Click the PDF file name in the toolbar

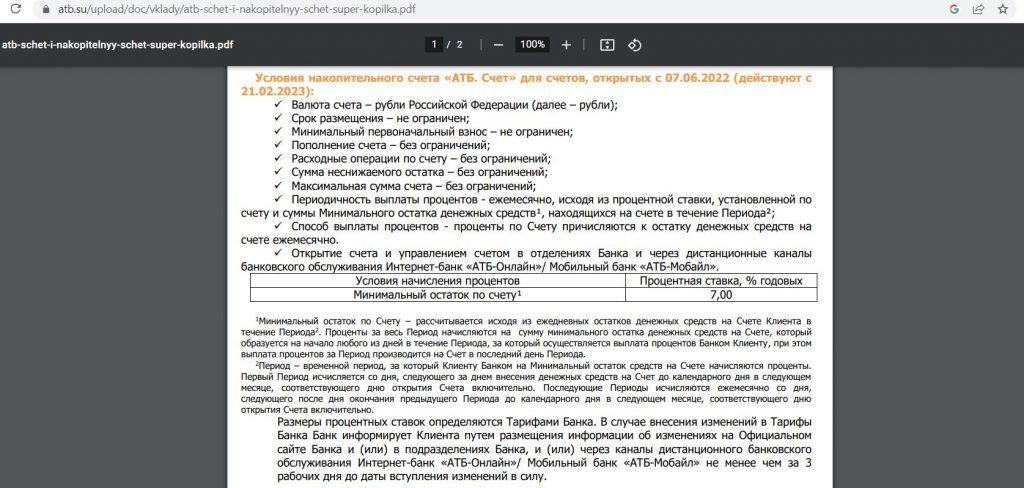coord(118,44)
